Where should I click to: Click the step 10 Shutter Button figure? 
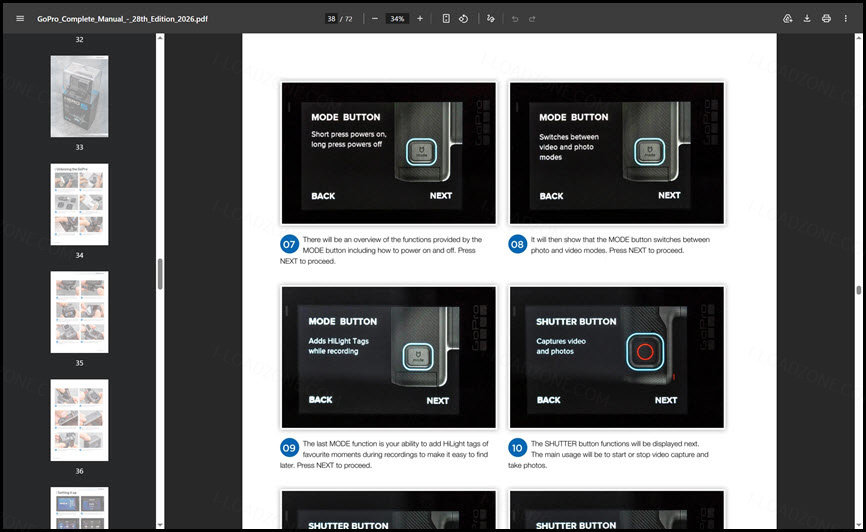[x=616, y=357]
